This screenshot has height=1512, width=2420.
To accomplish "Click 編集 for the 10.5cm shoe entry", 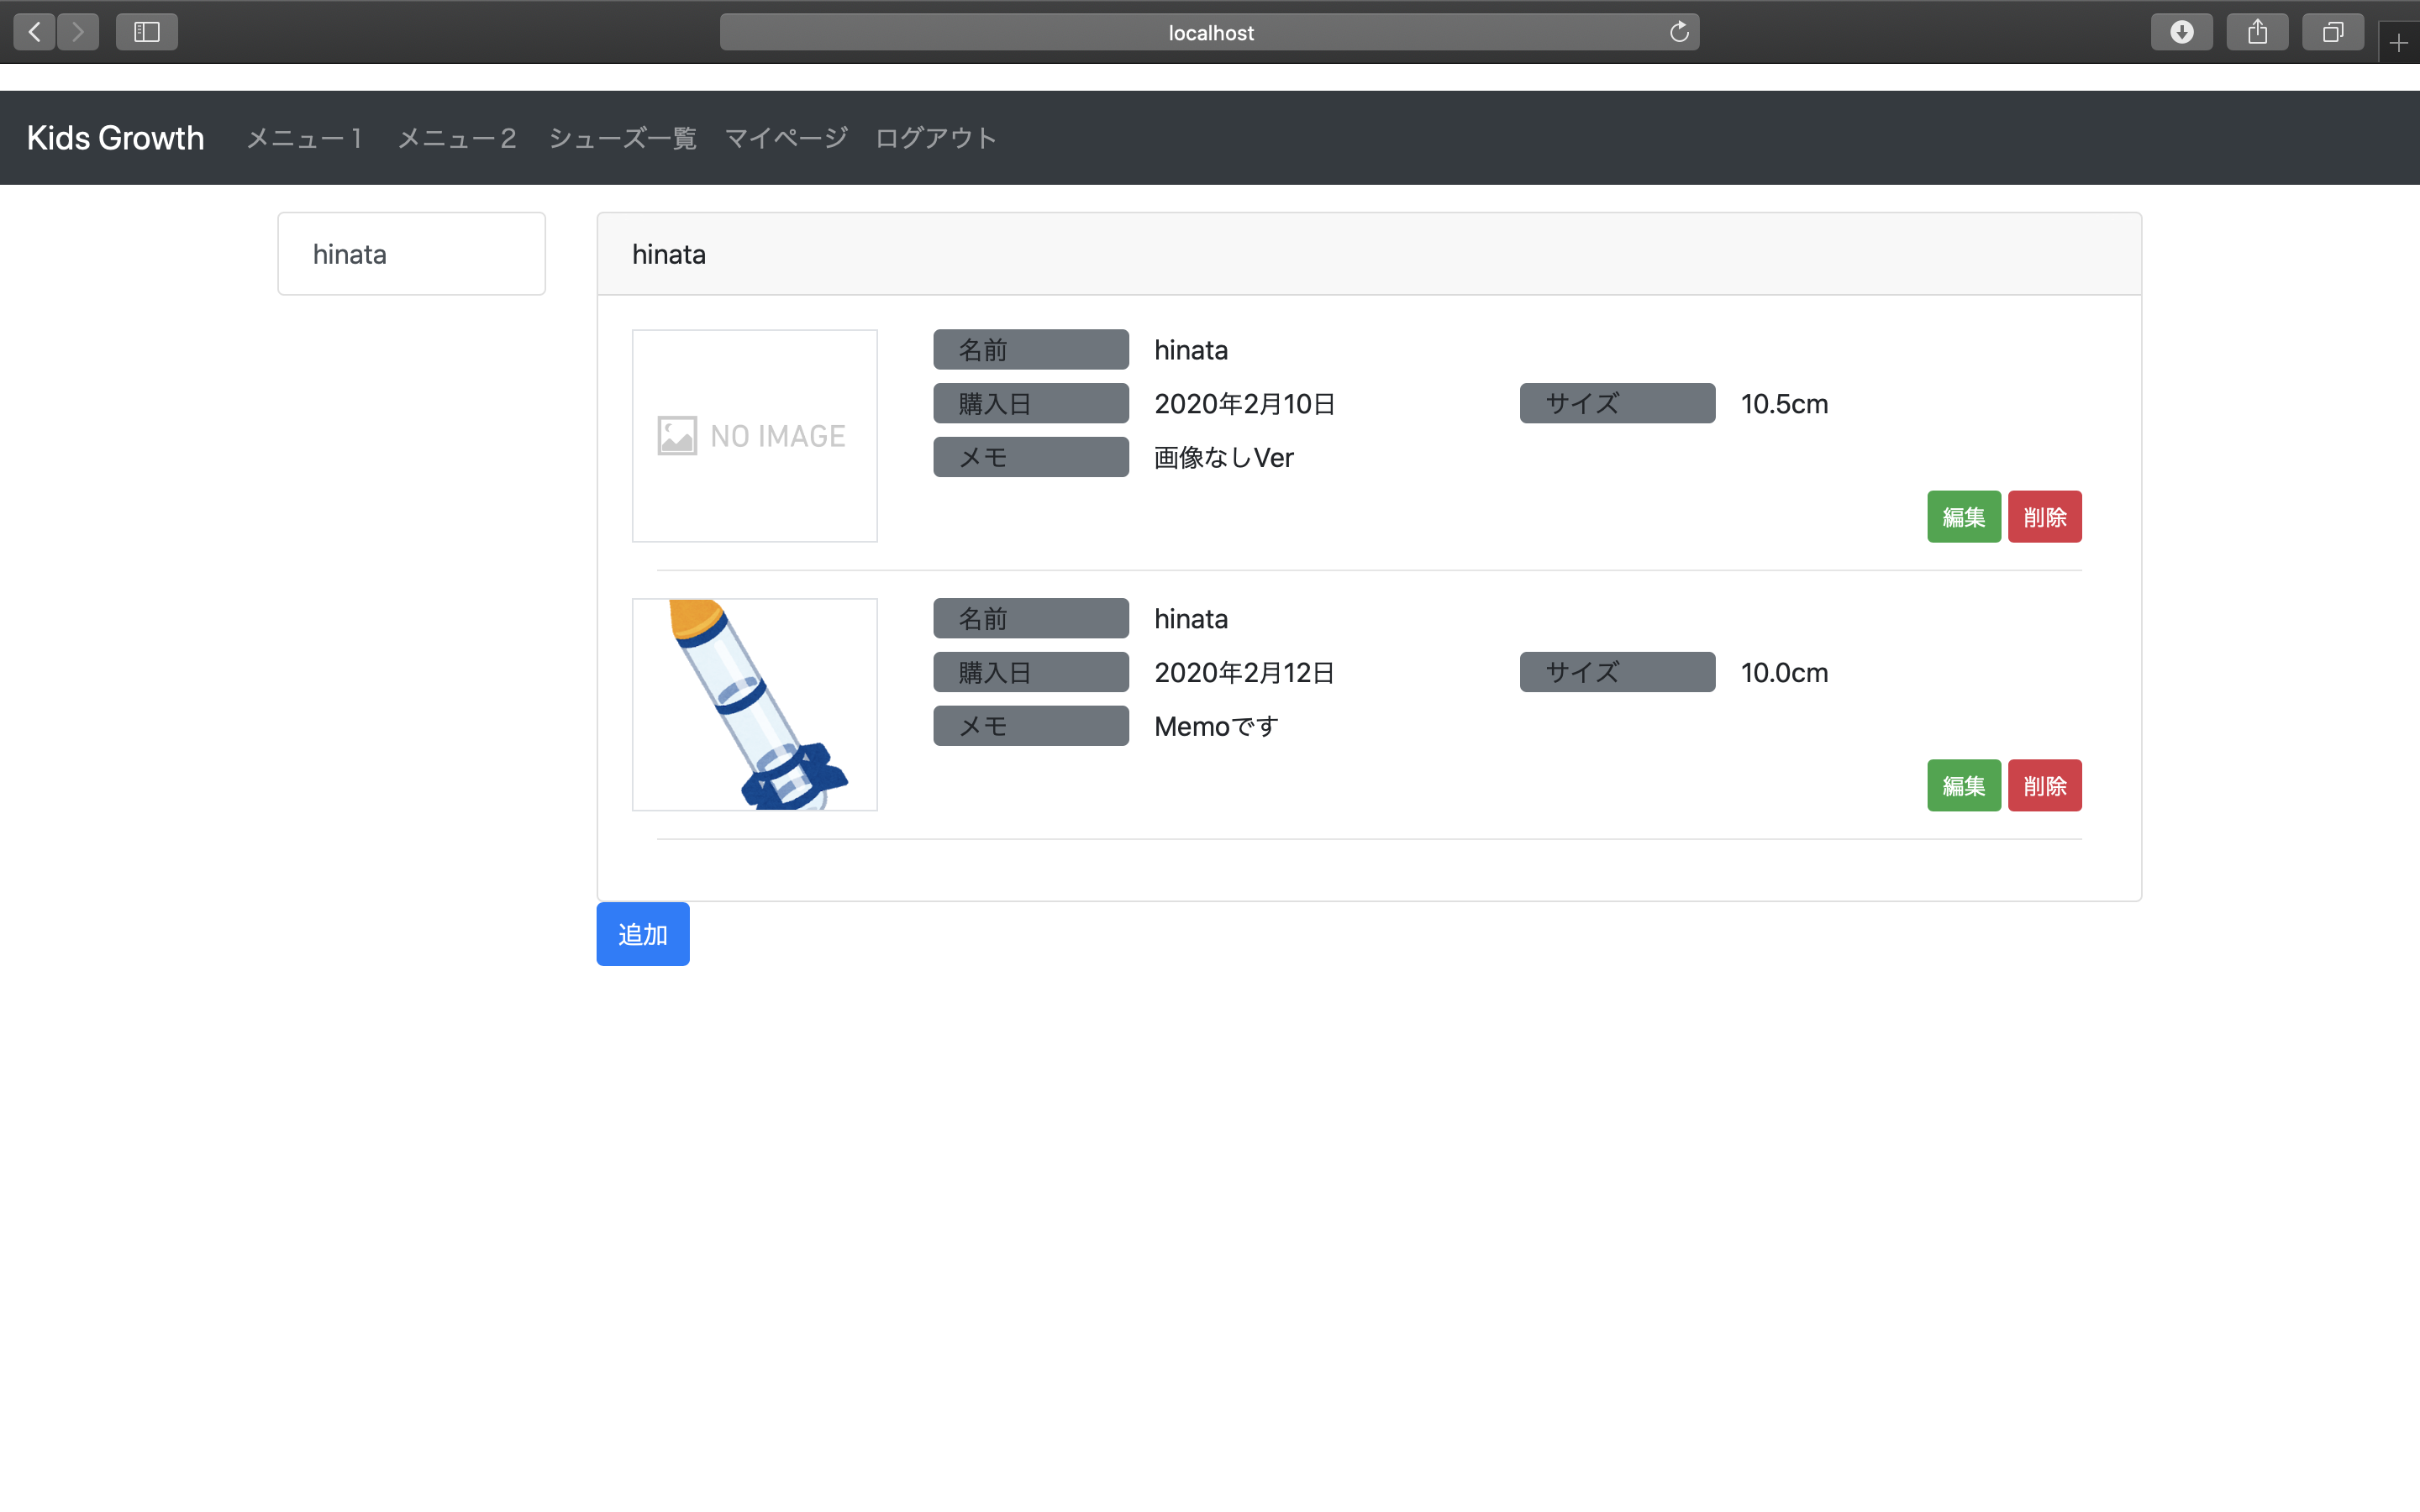I will pos(1963,517).
